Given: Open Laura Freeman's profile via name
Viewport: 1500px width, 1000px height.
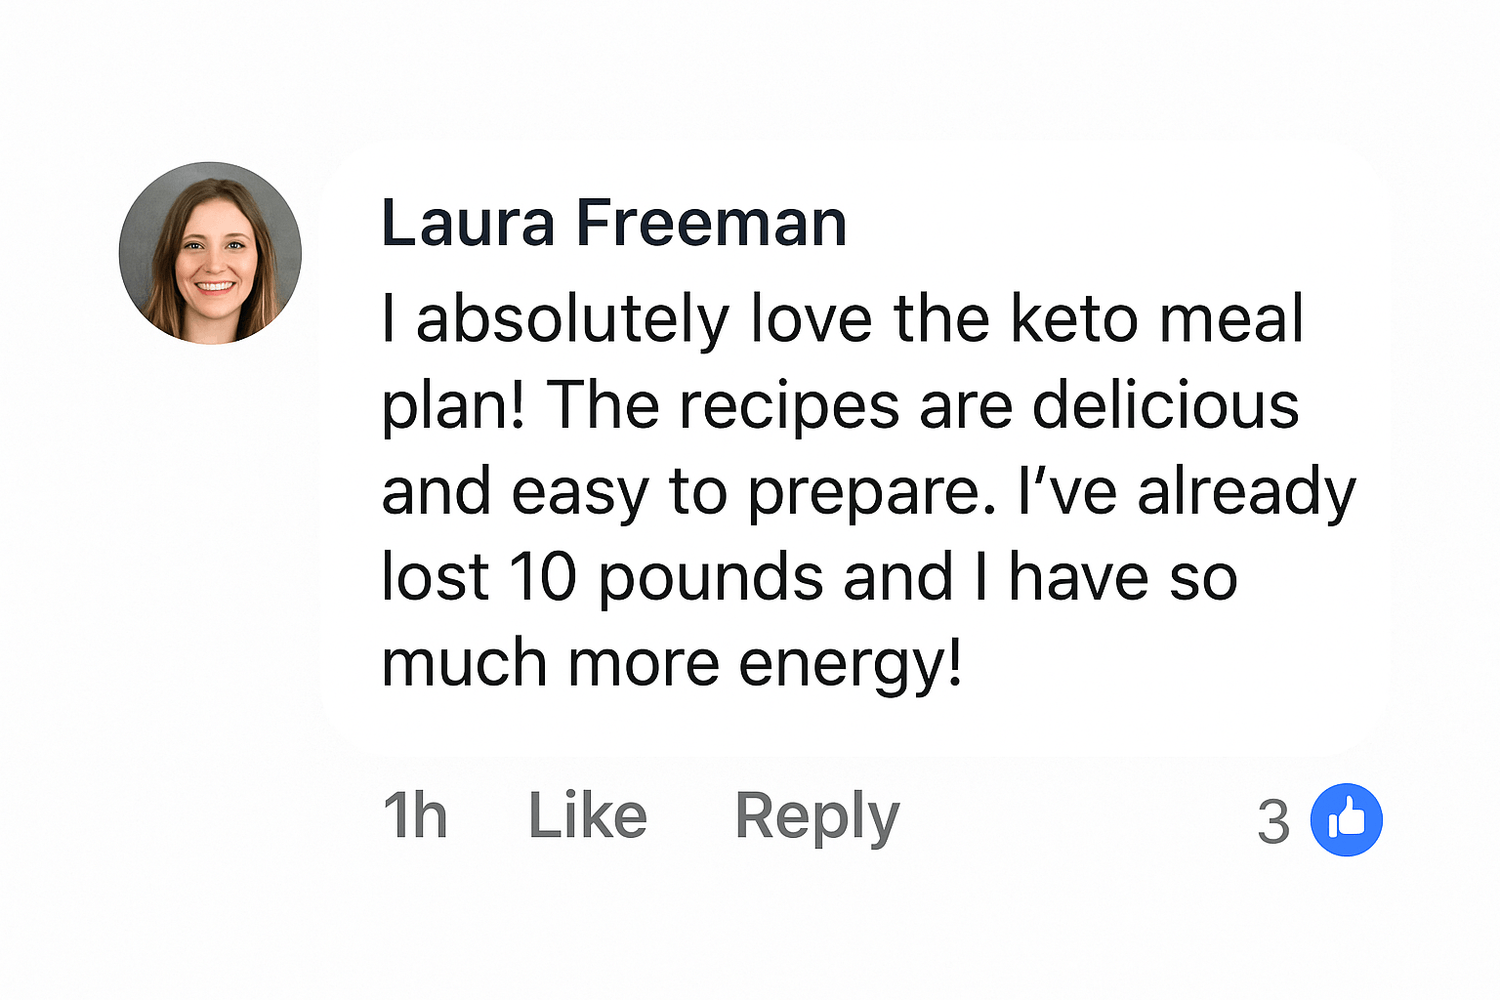Looking at the screenshot, I should (x=614, y=222).
